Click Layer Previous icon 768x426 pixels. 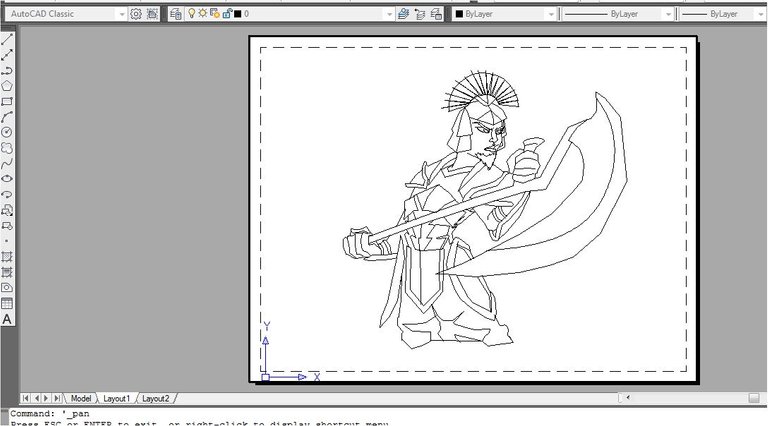(x=420, y=14)
